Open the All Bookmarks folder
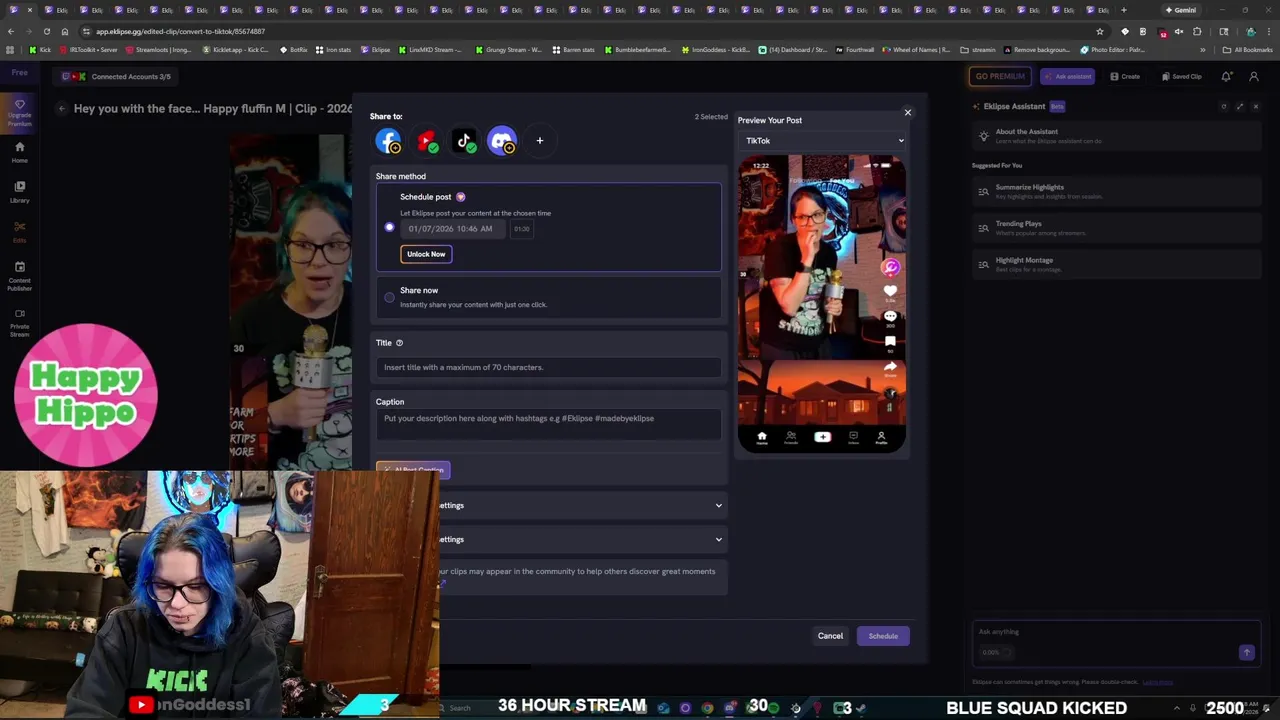 tap(1248, 49)
